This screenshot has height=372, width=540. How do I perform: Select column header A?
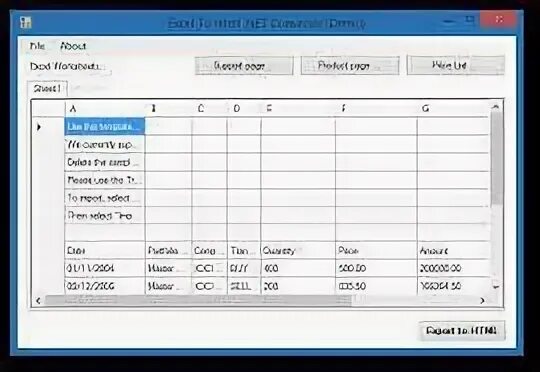(105, 108)
